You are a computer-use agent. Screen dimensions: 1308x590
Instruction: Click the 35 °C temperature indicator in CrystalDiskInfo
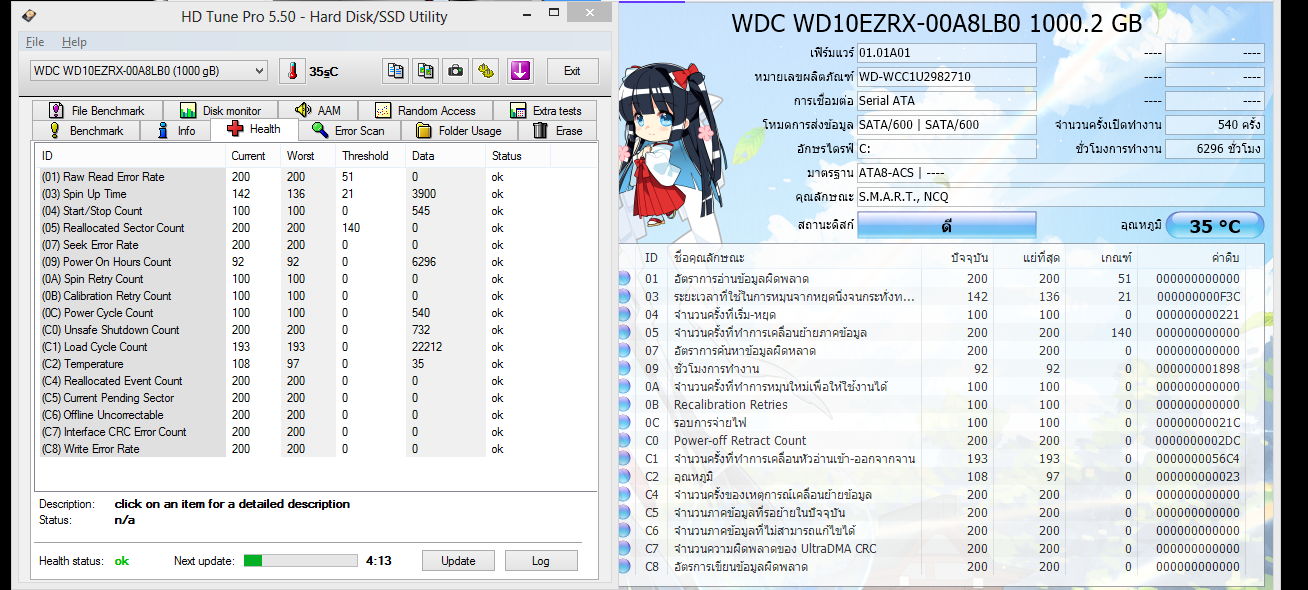[x=1215, y=226]
